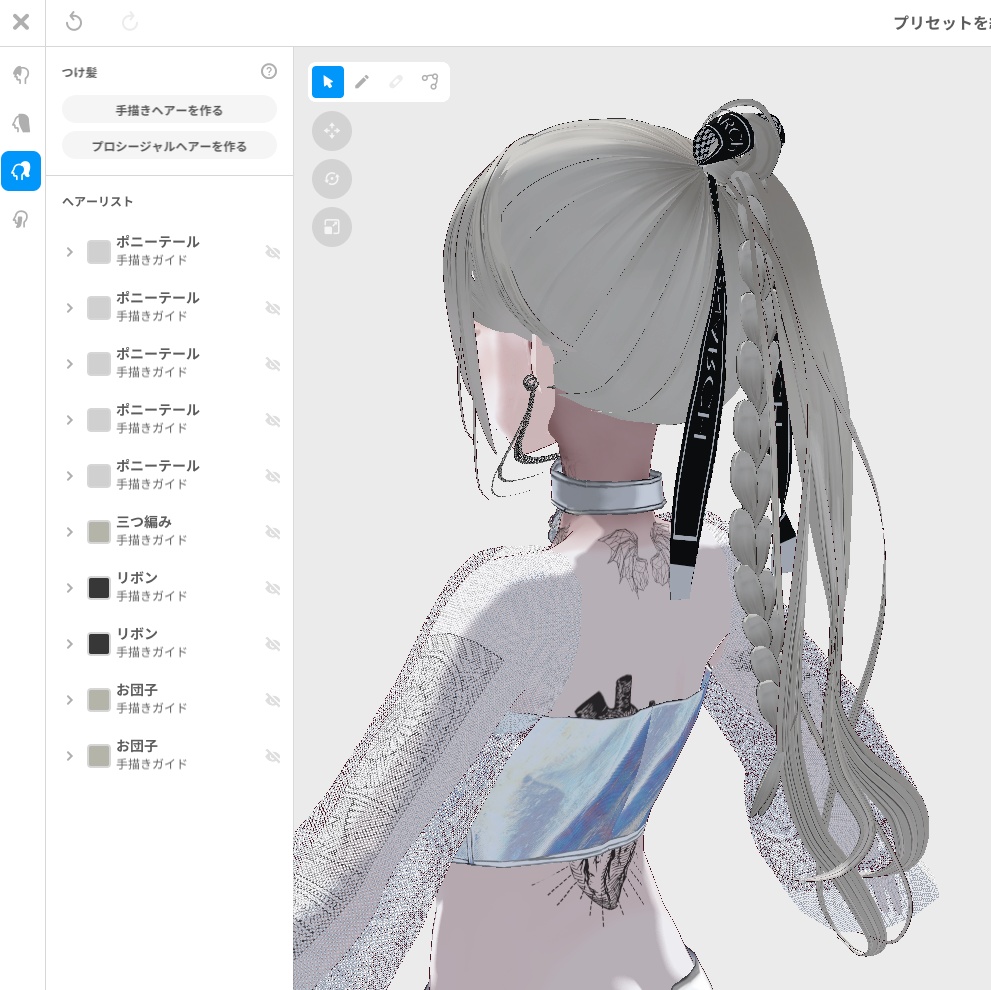This screenshot has height=990, width=991.
Task: Click the rotate gizmo icon
Action: click(x=332, y=179)
